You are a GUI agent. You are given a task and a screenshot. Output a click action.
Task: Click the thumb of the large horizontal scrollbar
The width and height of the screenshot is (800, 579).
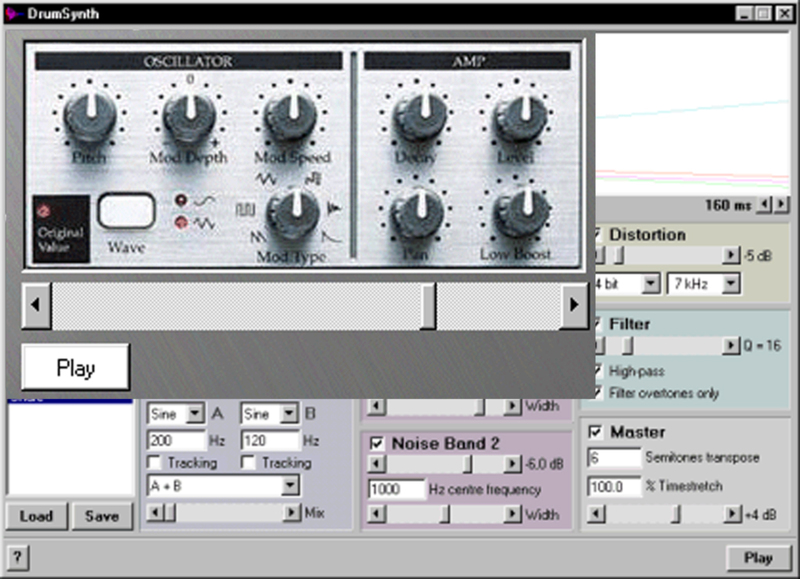pos(429,305)
